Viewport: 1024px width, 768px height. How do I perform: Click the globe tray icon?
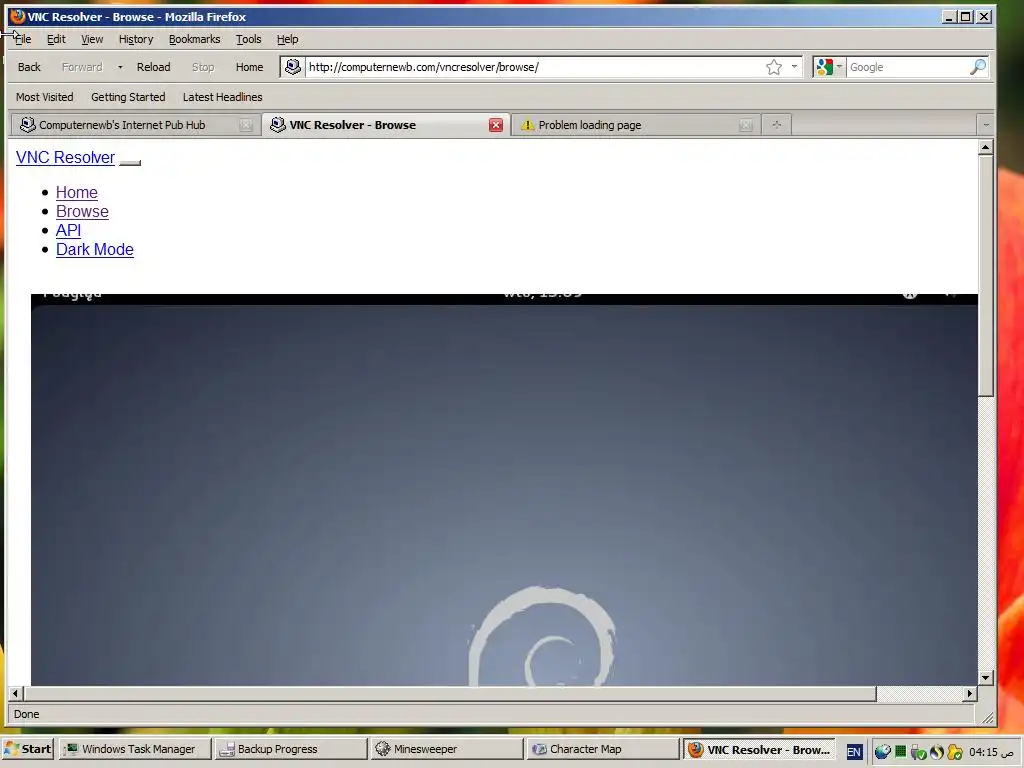[882, 752]
